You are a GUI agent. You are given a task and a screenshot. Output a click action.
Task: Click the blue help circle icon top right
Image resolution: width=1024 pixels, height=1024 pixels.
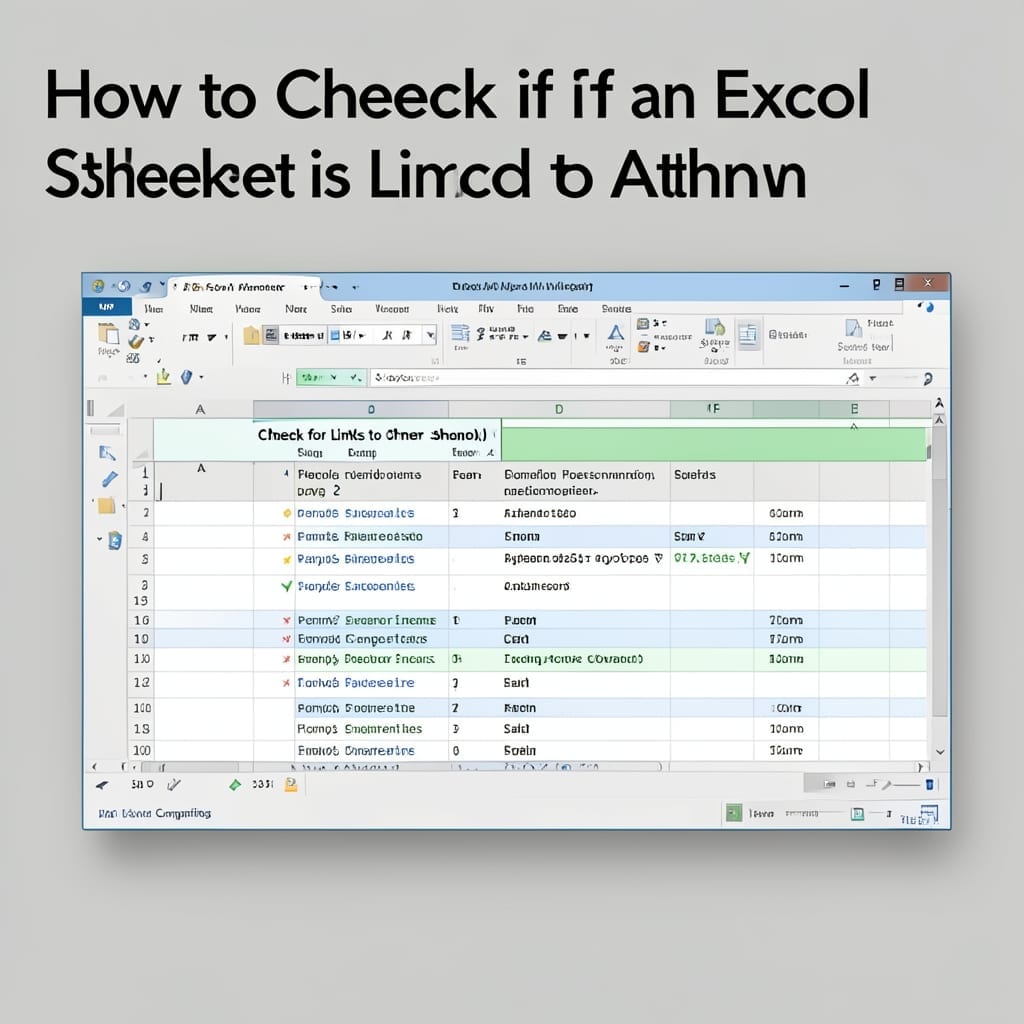click(929, 307)
